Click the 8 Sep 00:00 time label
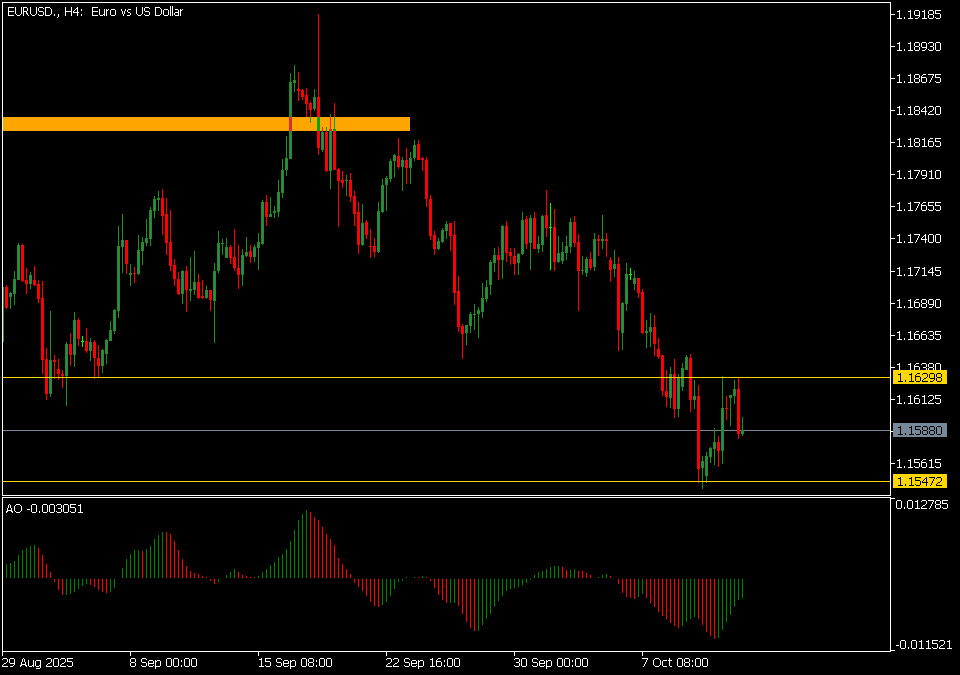The width and height of the screenshot is (960, 675). click(163, 662)
